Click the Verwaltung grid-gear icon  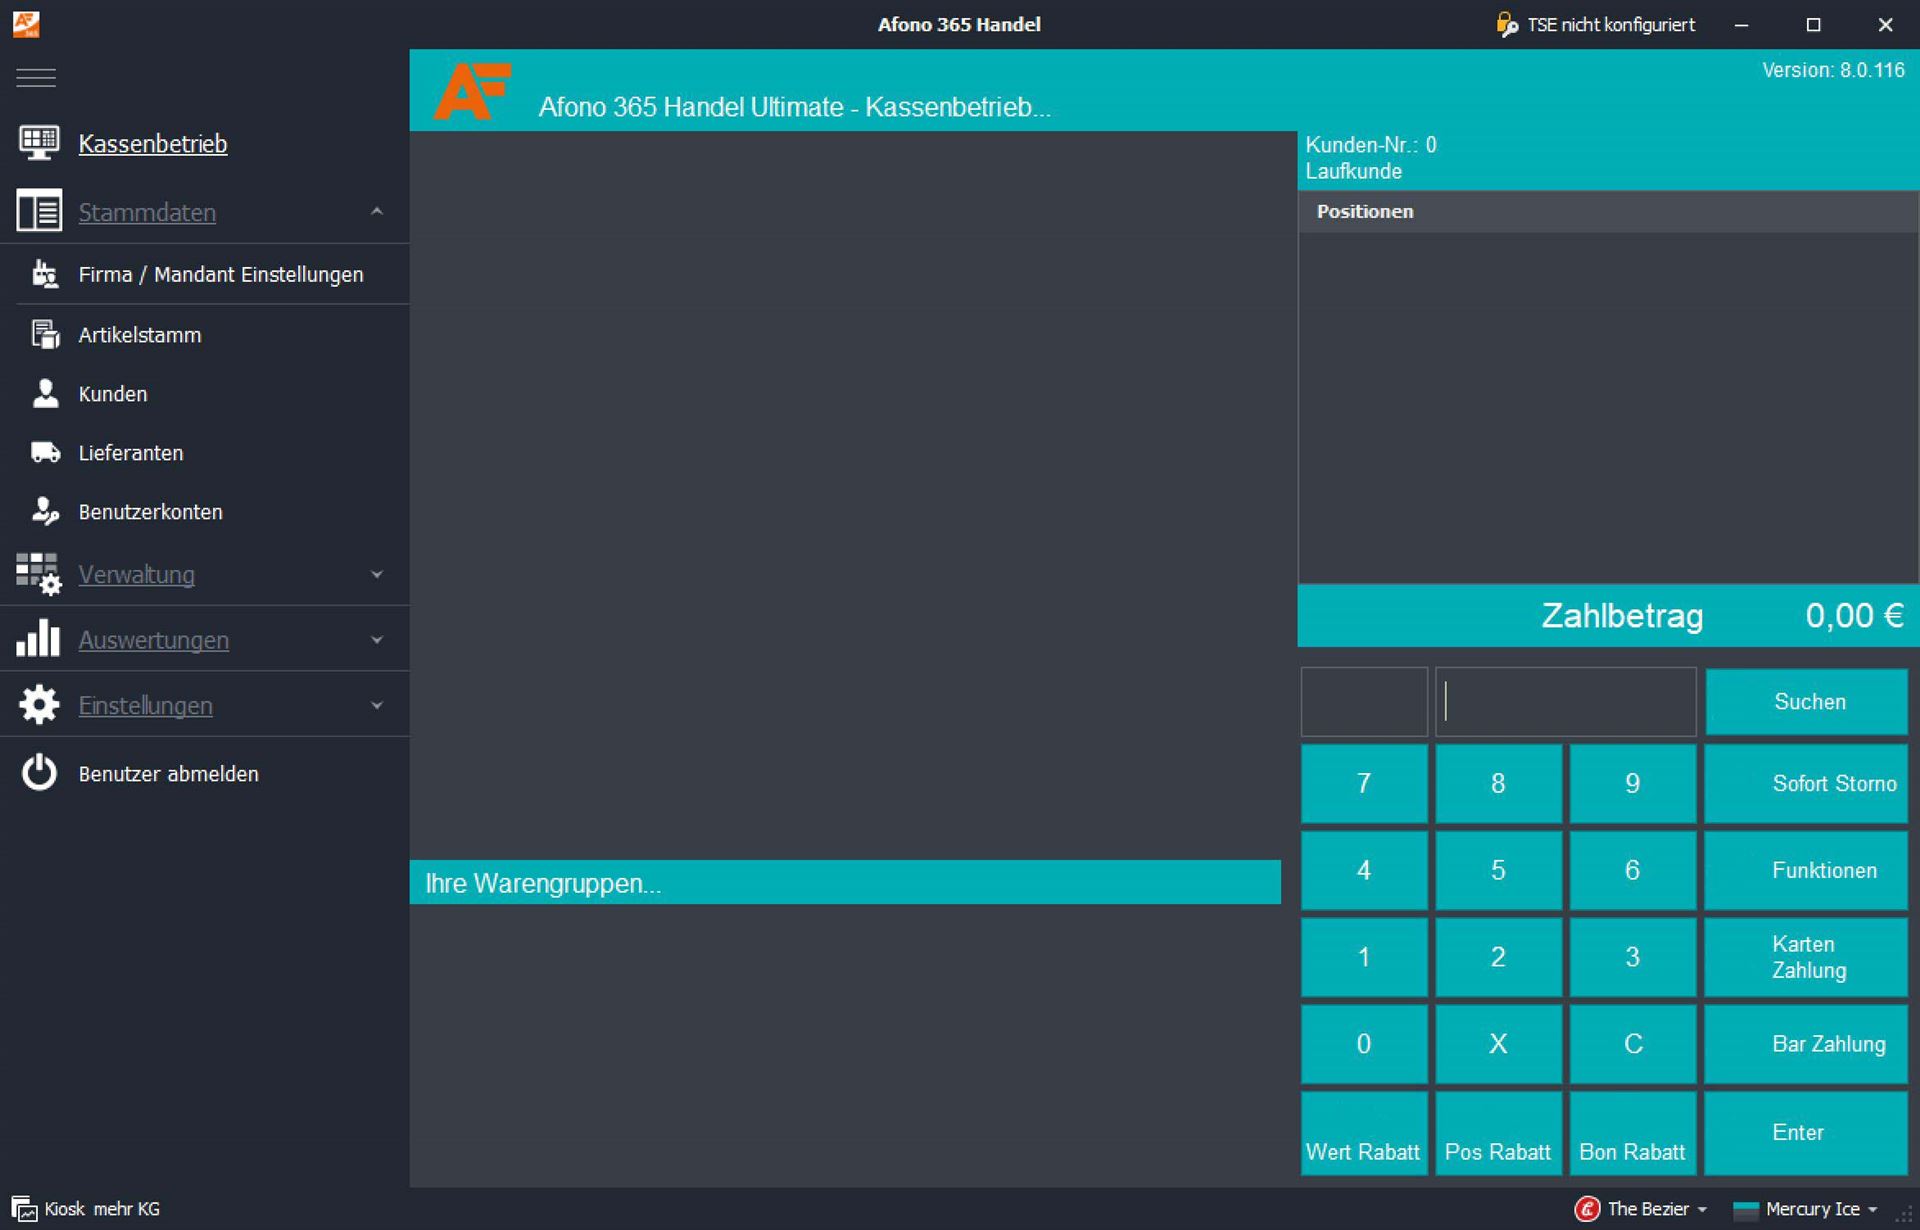click(x=39, y=574)
